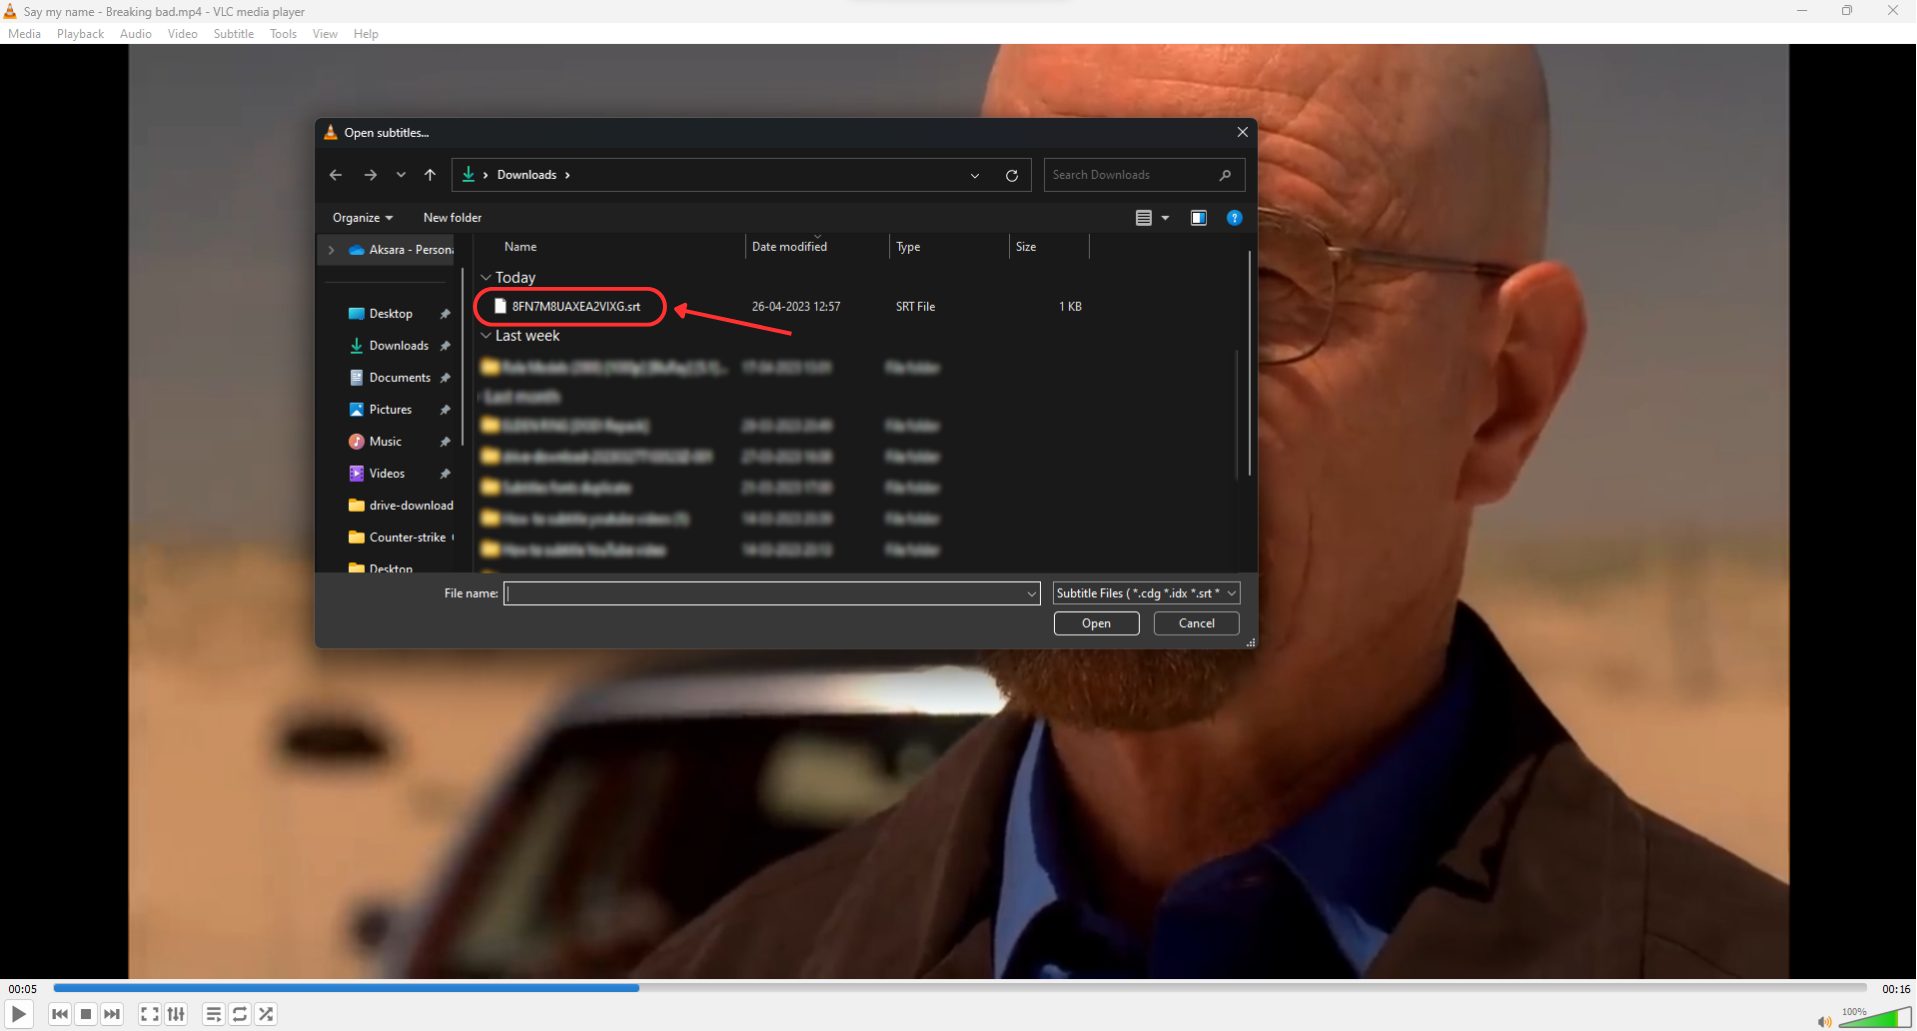Open the File name history dropdown
Viewport: 1917px width, 1031px height.
point(1031,594)
